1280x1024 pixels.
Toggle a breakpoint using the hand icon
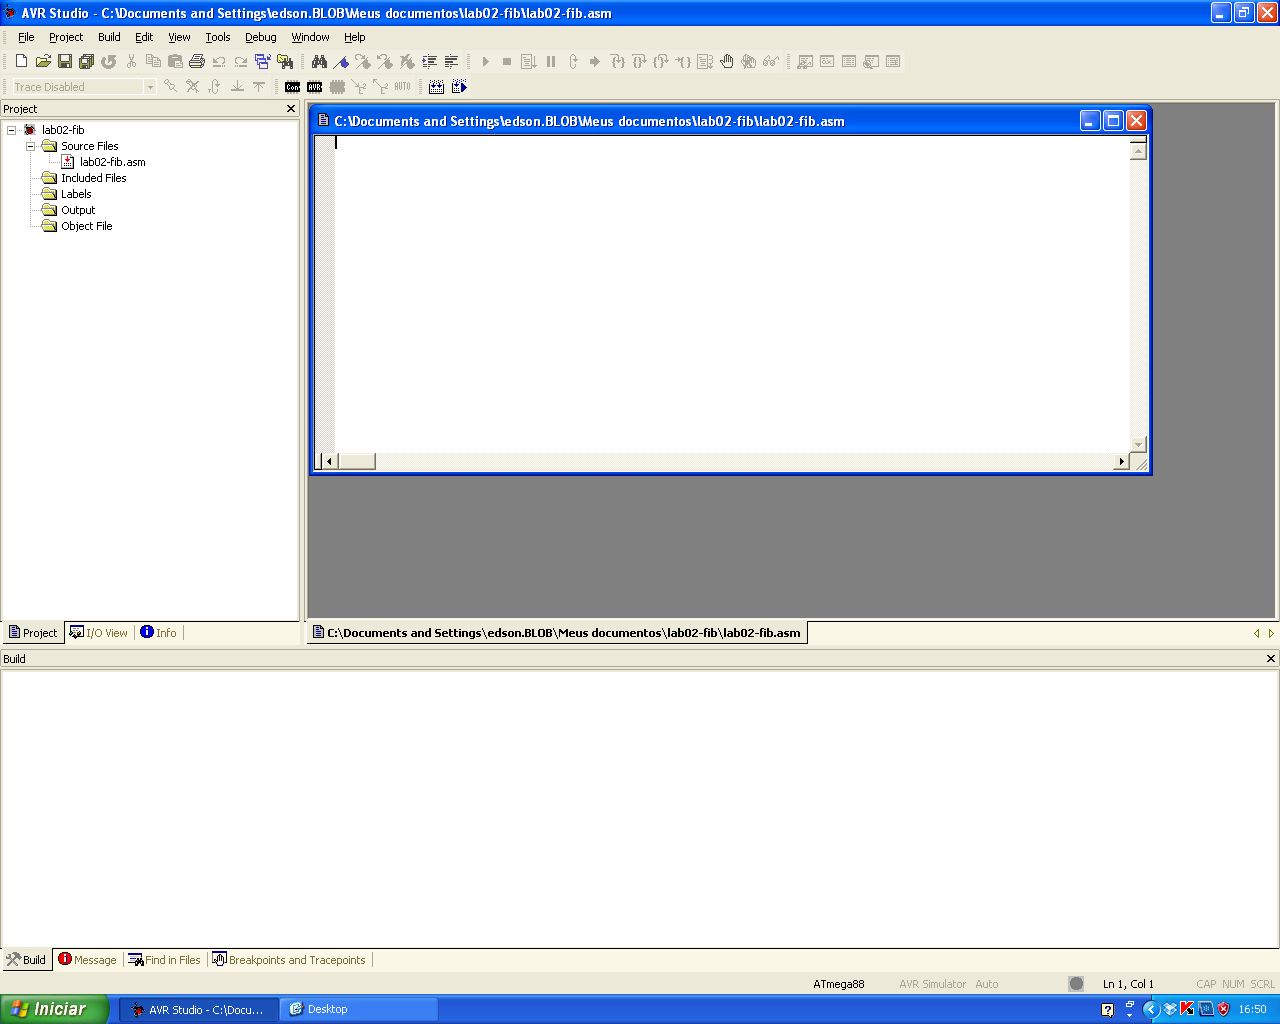(x=727, y=62)
